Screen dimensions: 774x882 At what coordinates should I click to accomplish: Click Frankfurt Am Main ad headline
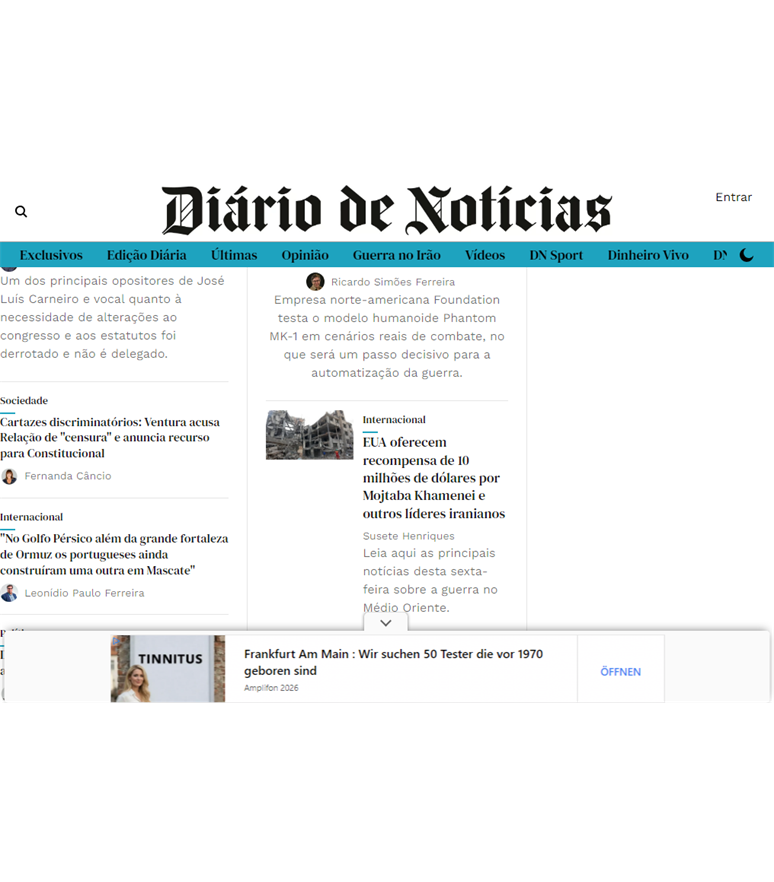click(x=393, y=662)
